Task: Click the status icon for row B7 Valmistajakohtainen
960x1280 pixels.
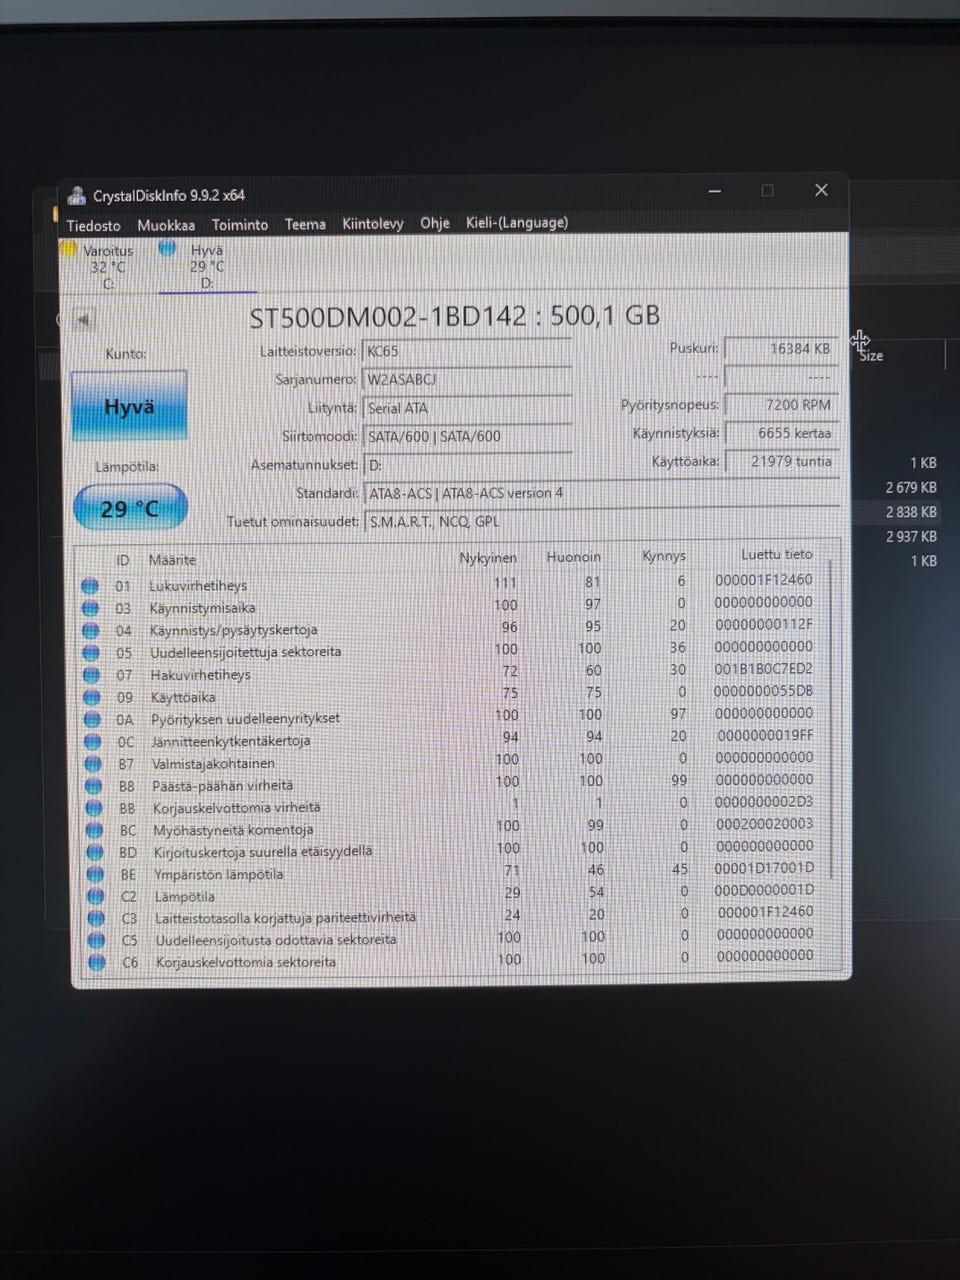Action: [94, 764]
